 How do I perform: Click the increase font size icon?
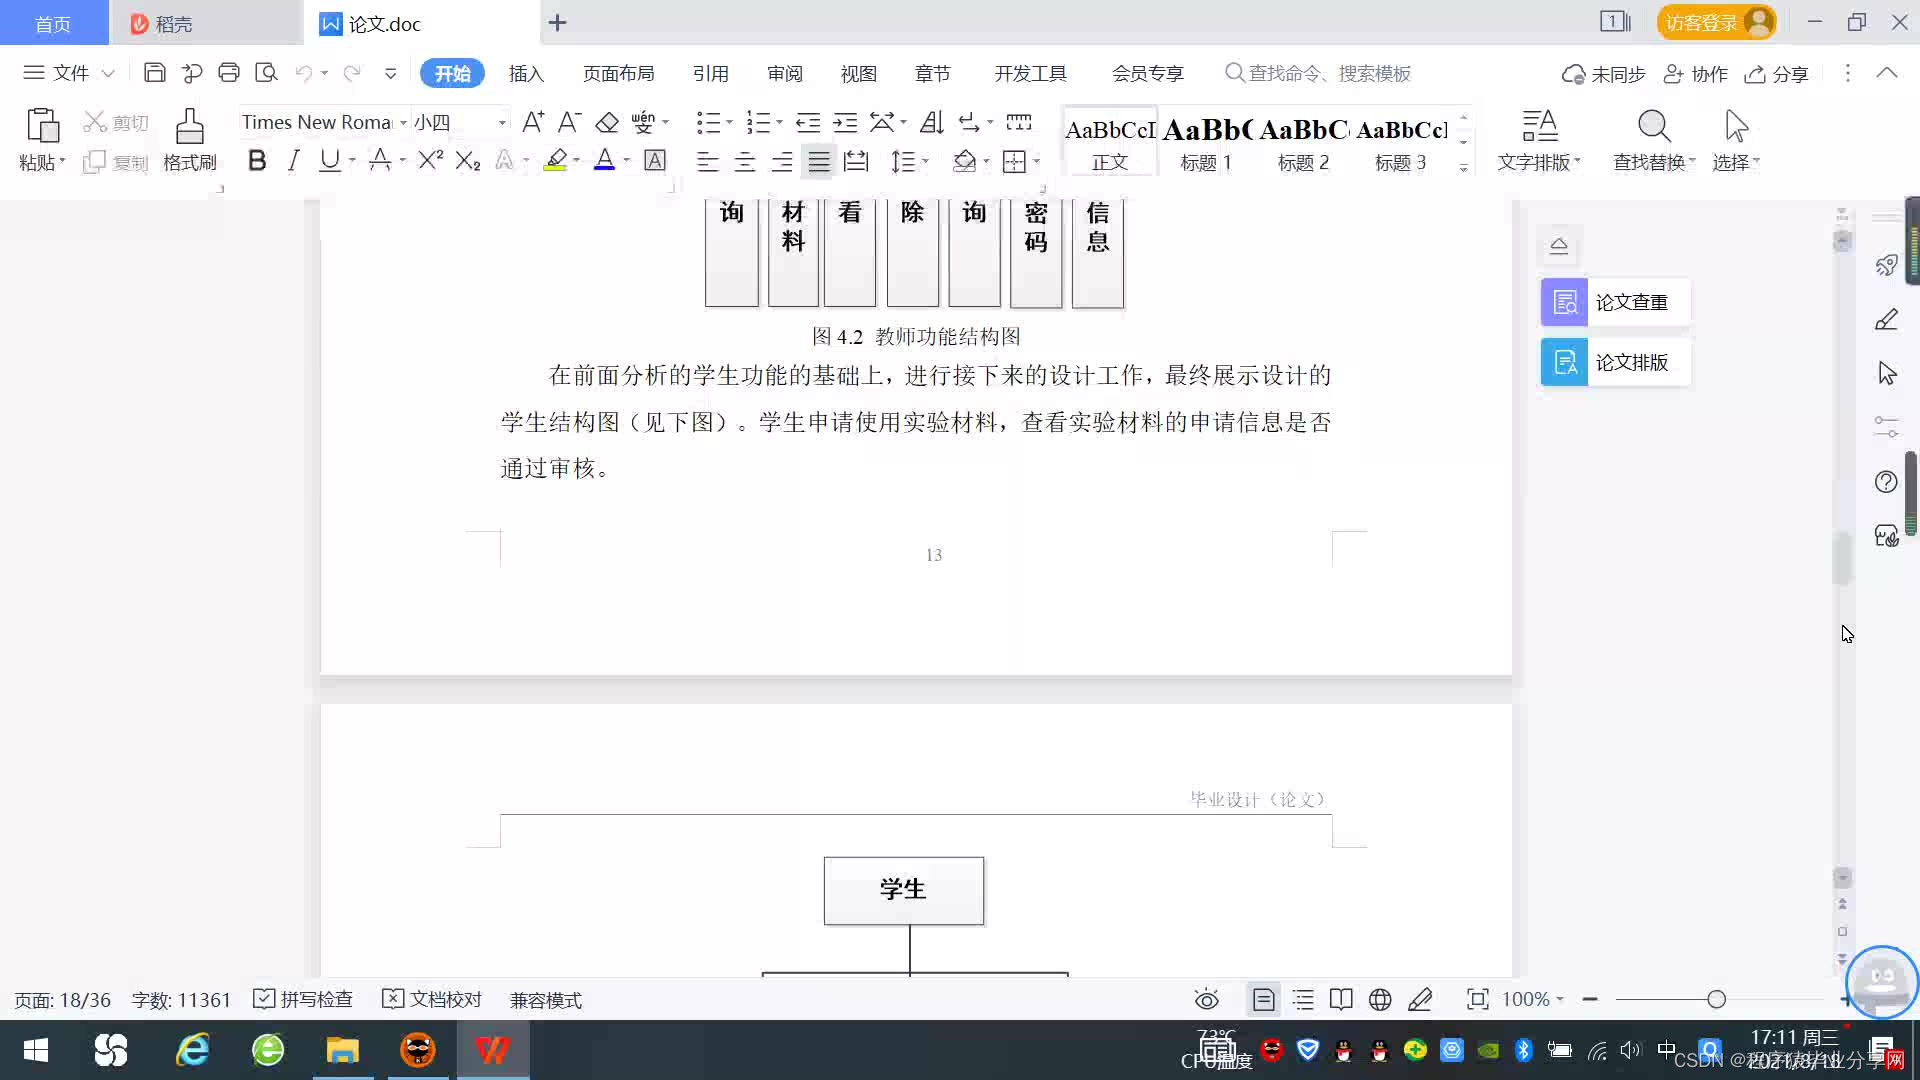(533, 122)
